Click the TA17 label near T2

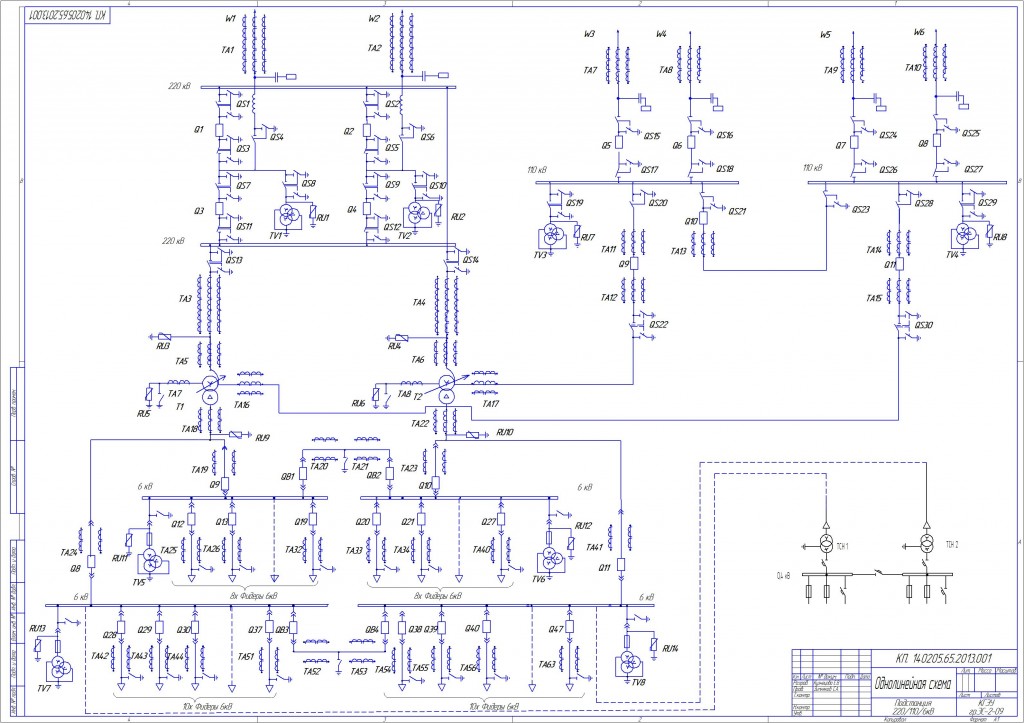tap(490, 404)
